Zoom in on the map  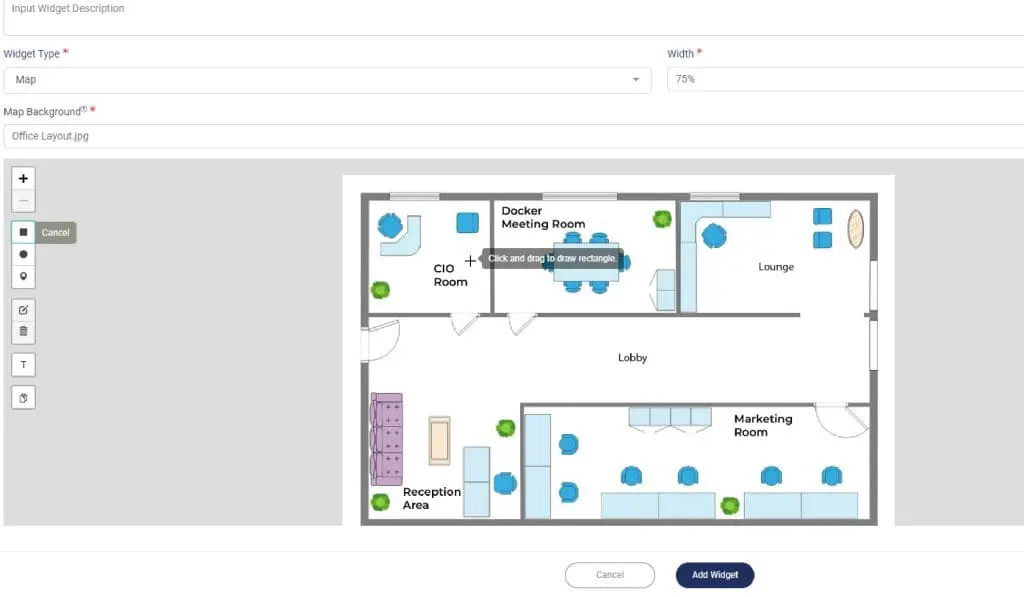point(23,178)
